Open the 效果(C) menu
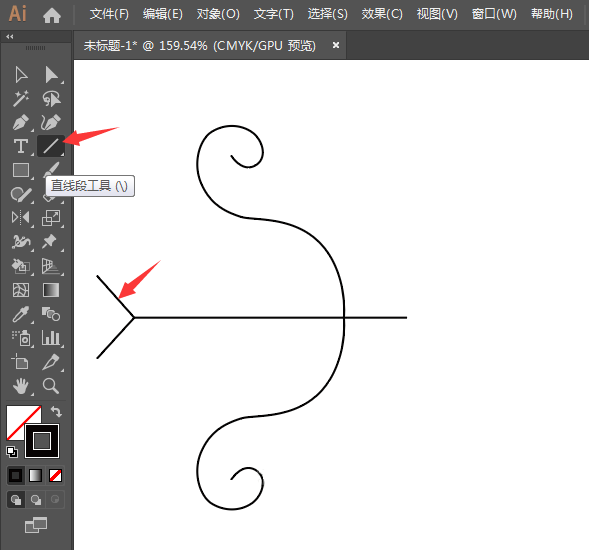Screen dimensions: 589x550 pyautogui.click(x=382, y=14)
